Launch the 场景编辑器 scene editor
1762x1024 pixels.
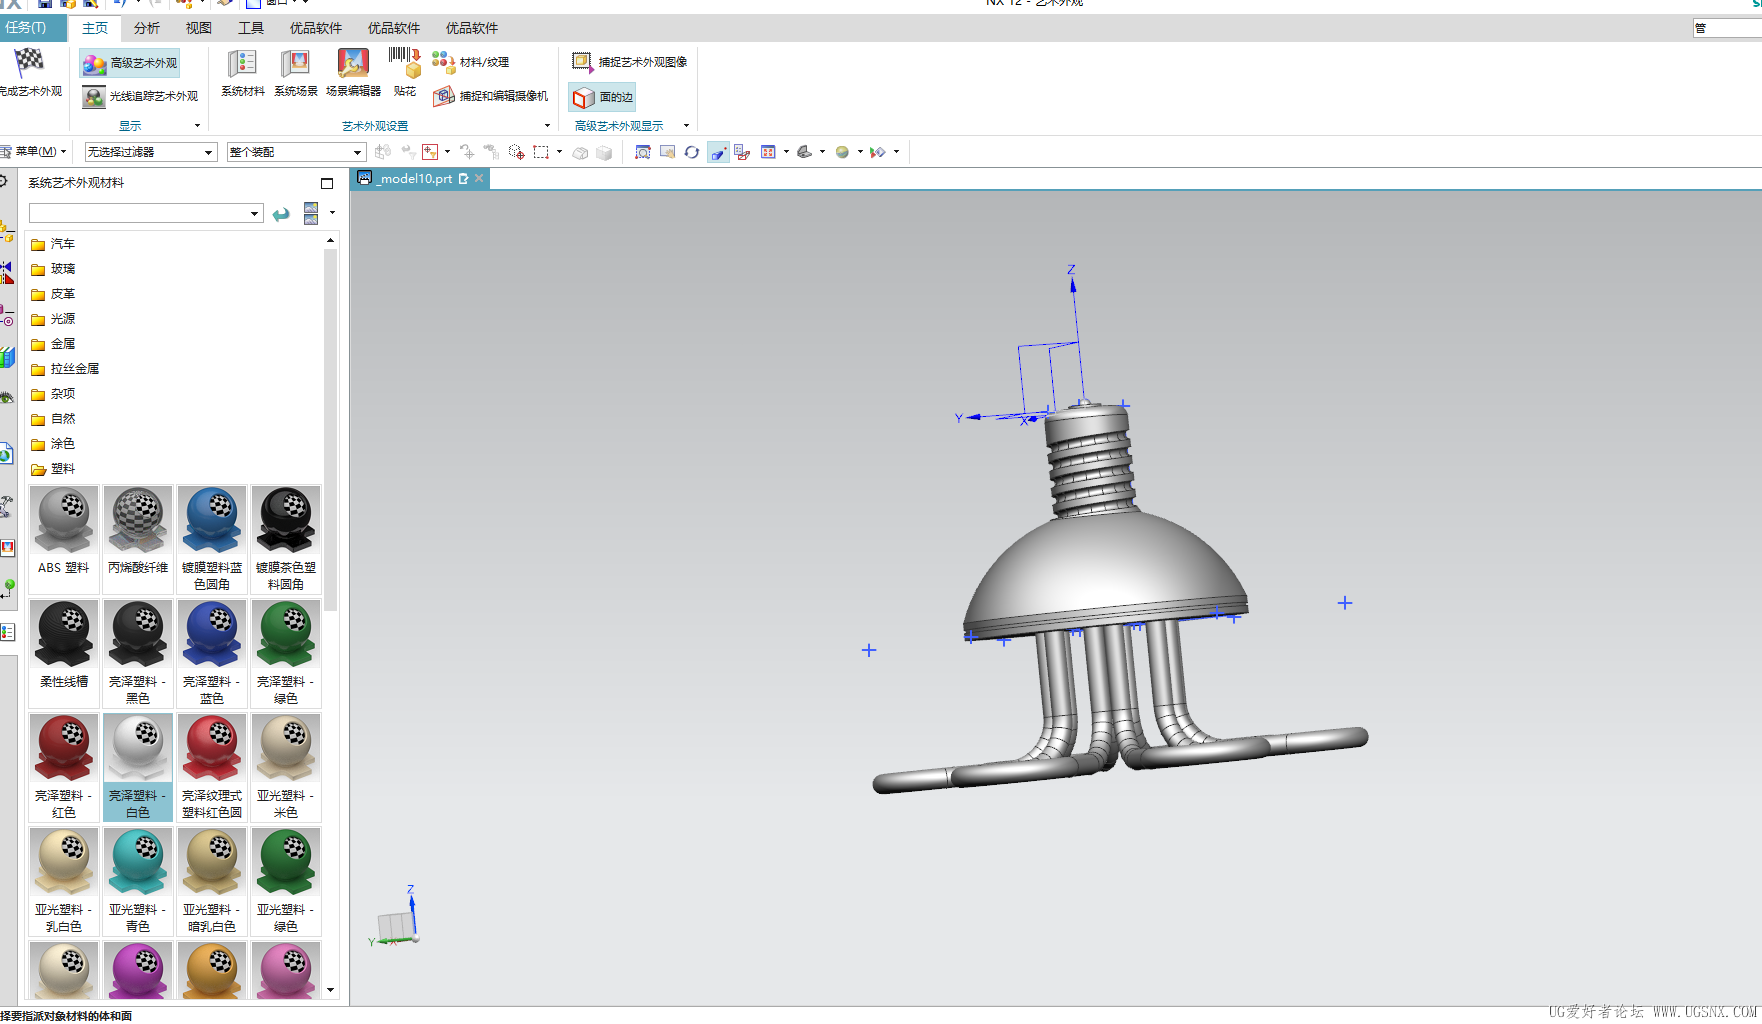pos(353,73)
